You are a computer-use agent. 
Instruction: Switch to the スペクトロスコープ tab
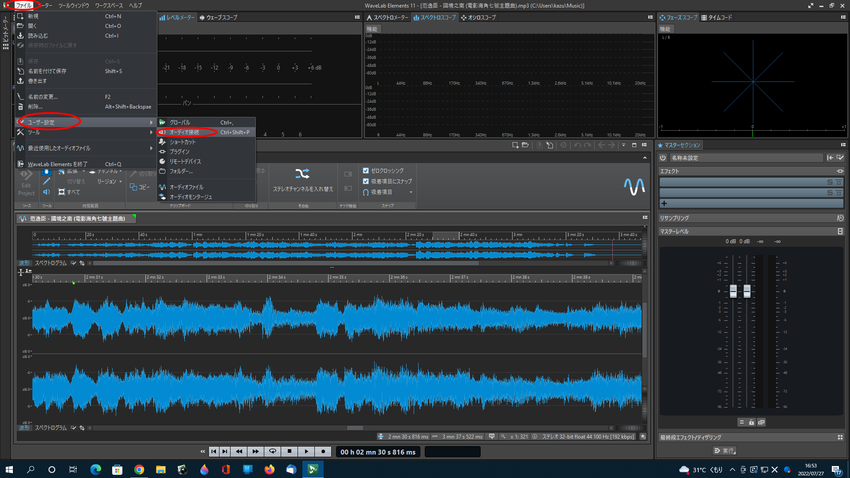coord(434,17)
